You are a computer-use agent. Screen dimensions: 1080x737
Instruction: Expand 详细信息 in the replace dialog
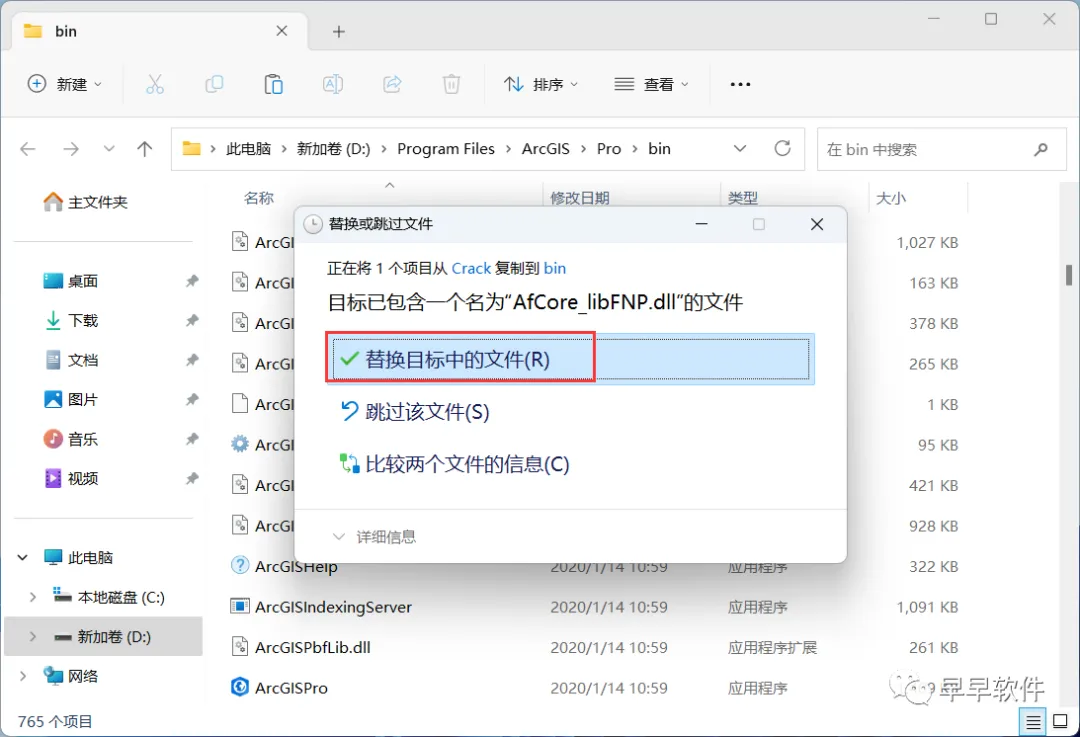pos(374,537)
